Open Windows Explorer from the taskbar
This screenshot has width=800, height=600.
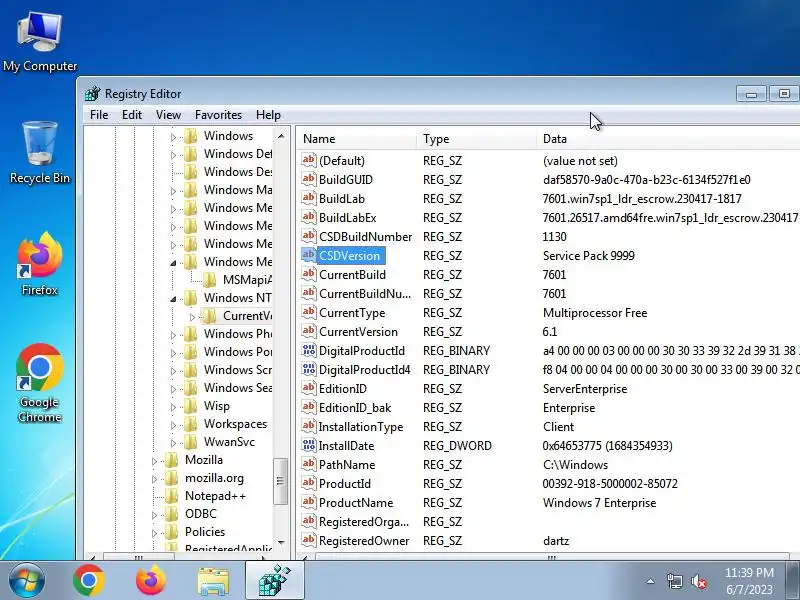pyautogui.click(x=213, y=581)
